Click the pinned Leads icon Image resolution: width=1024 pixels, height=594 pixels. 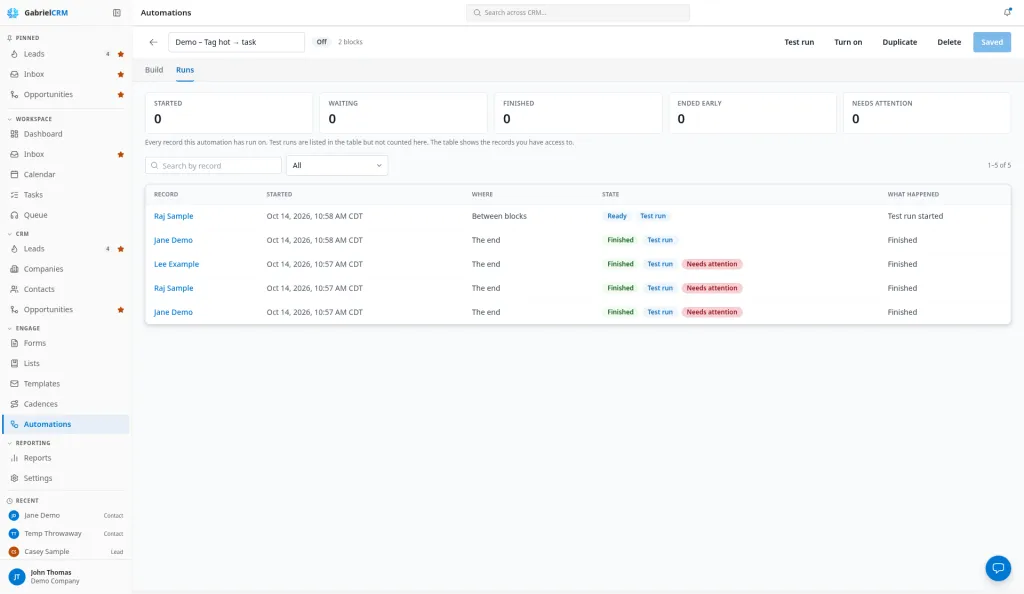click(x=14, y=54)
